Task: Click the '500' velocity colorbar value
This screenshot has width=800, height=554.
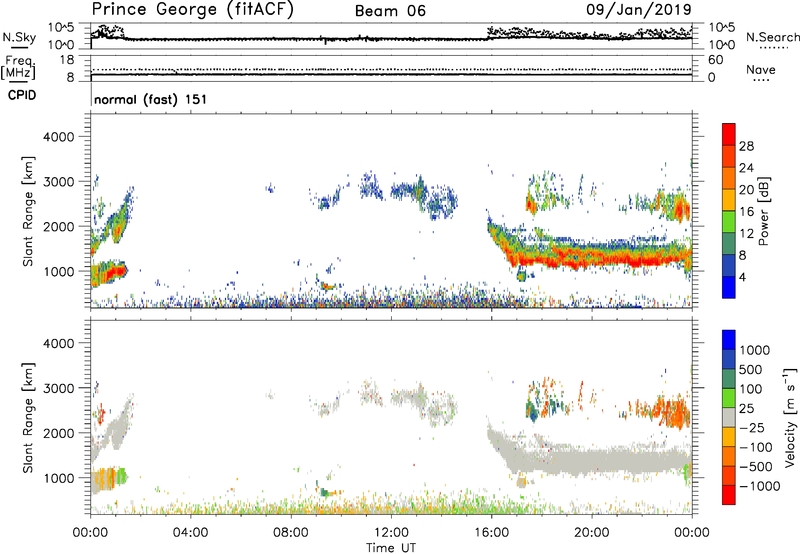Action: pos(753,369)
